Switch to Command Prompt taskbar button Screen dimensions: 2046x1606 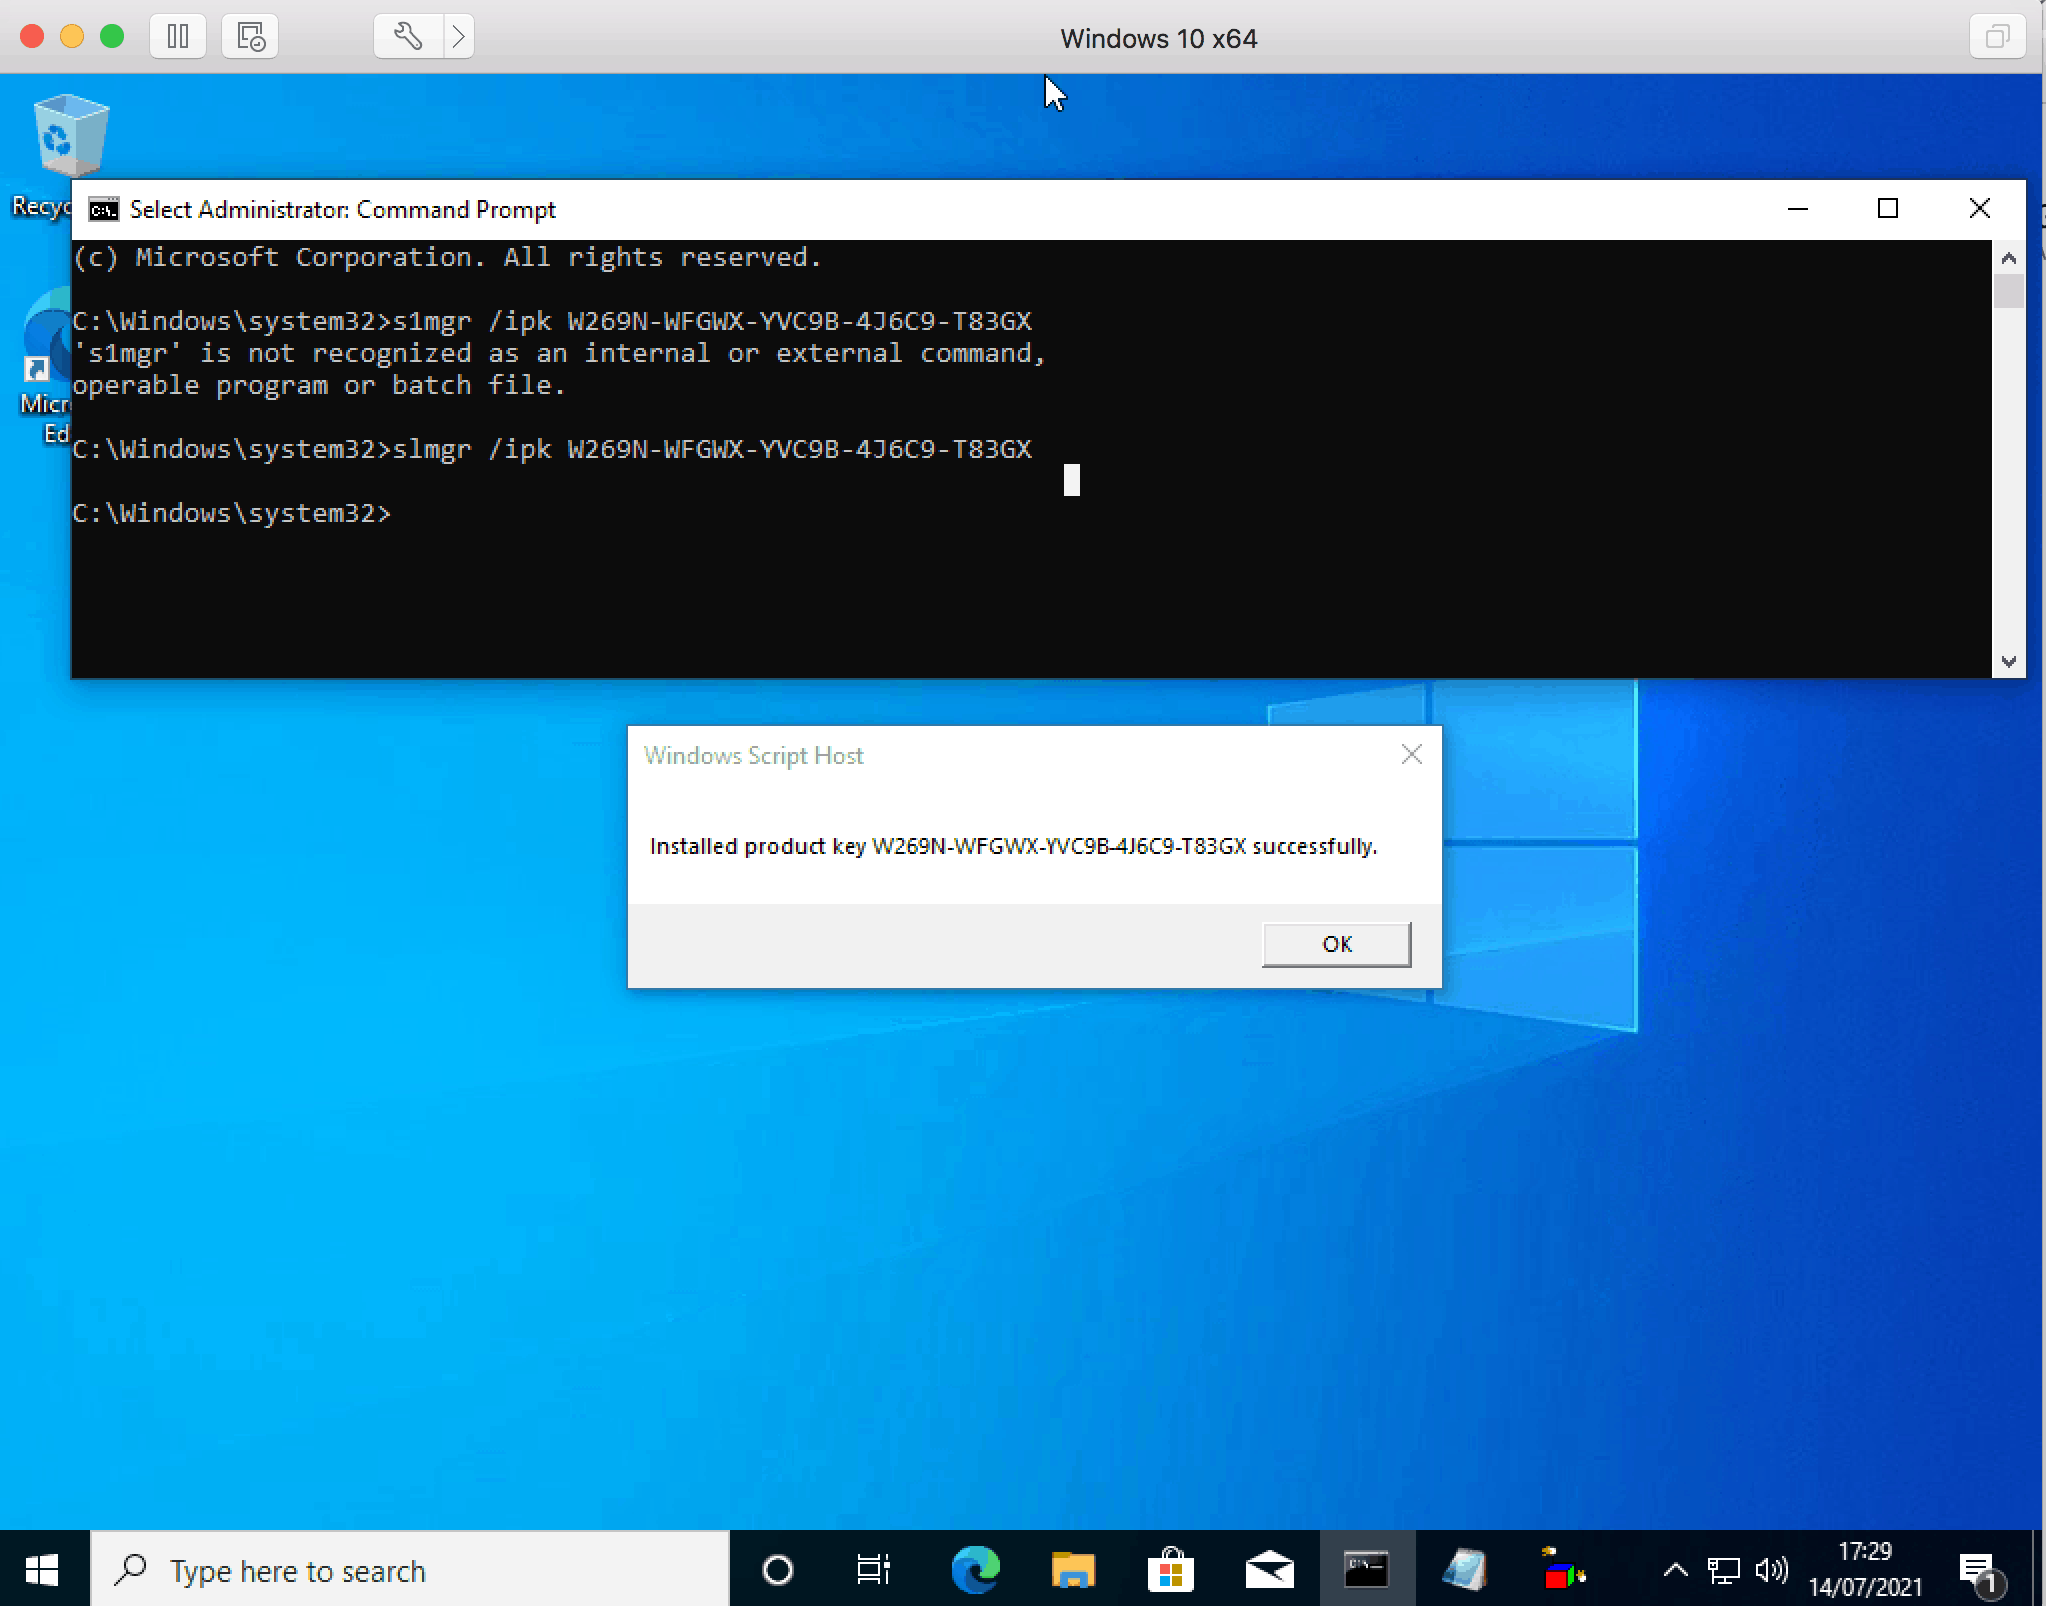click(1367, 1570)
